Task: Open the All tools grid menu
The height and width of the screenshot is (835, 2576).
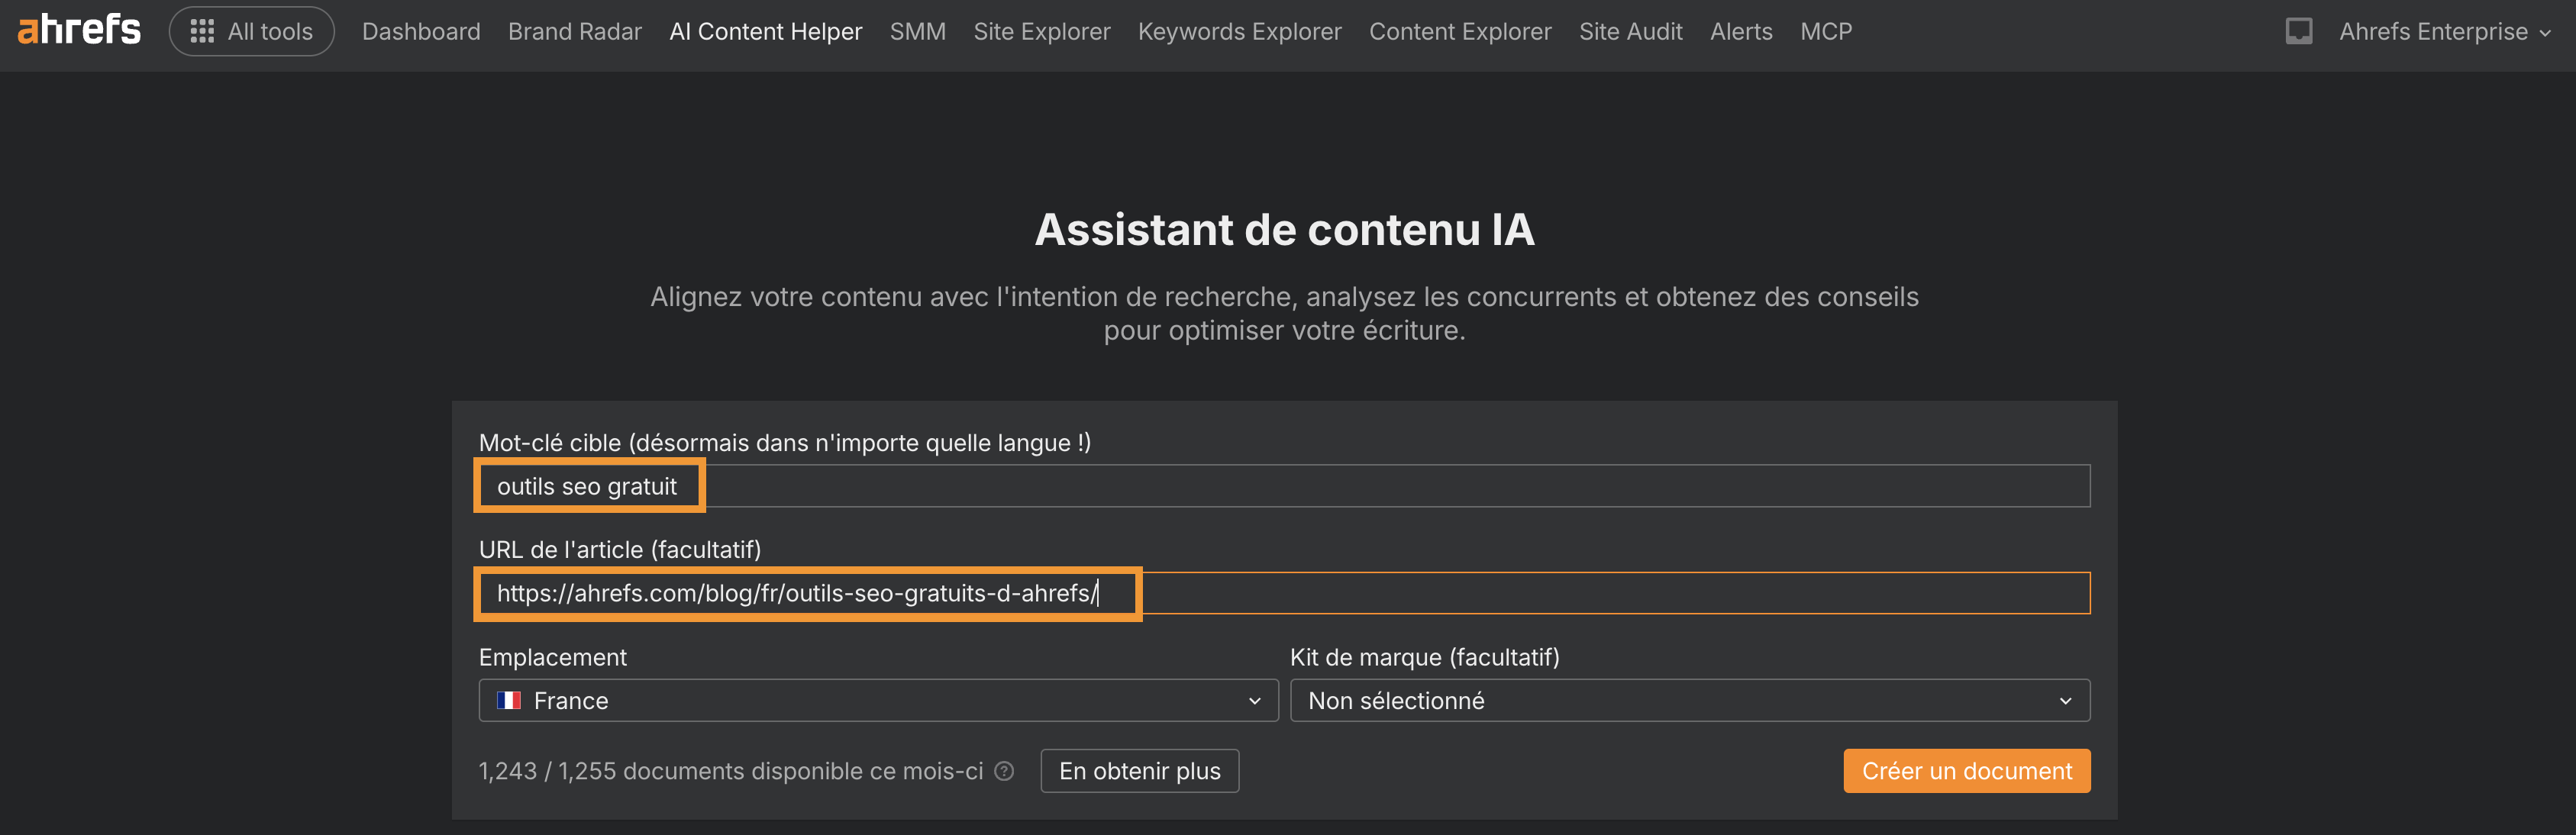Action: point(251,30)
